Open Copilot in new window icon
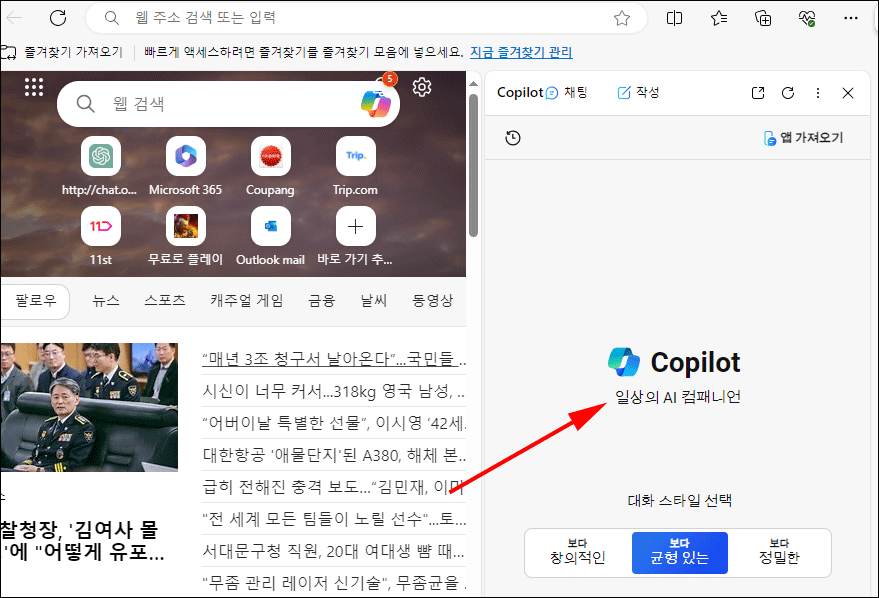 point(758,93)
